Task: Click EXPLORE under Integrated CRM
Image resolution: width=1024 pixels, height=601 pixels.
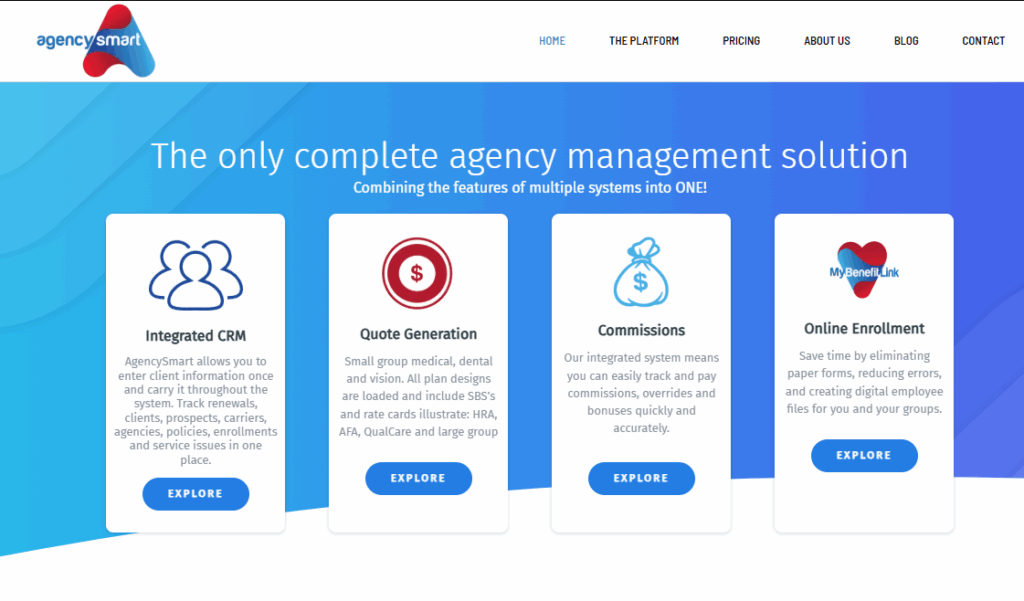Action: click(195, 493)
